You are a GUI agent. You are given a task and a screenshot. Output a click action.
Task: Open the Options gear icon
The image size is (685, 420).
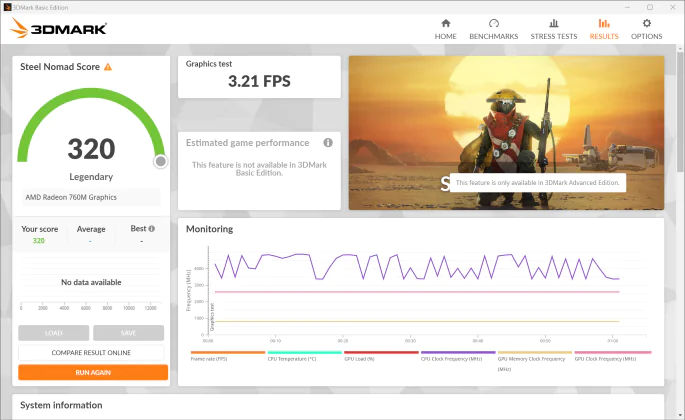point(647,23)
